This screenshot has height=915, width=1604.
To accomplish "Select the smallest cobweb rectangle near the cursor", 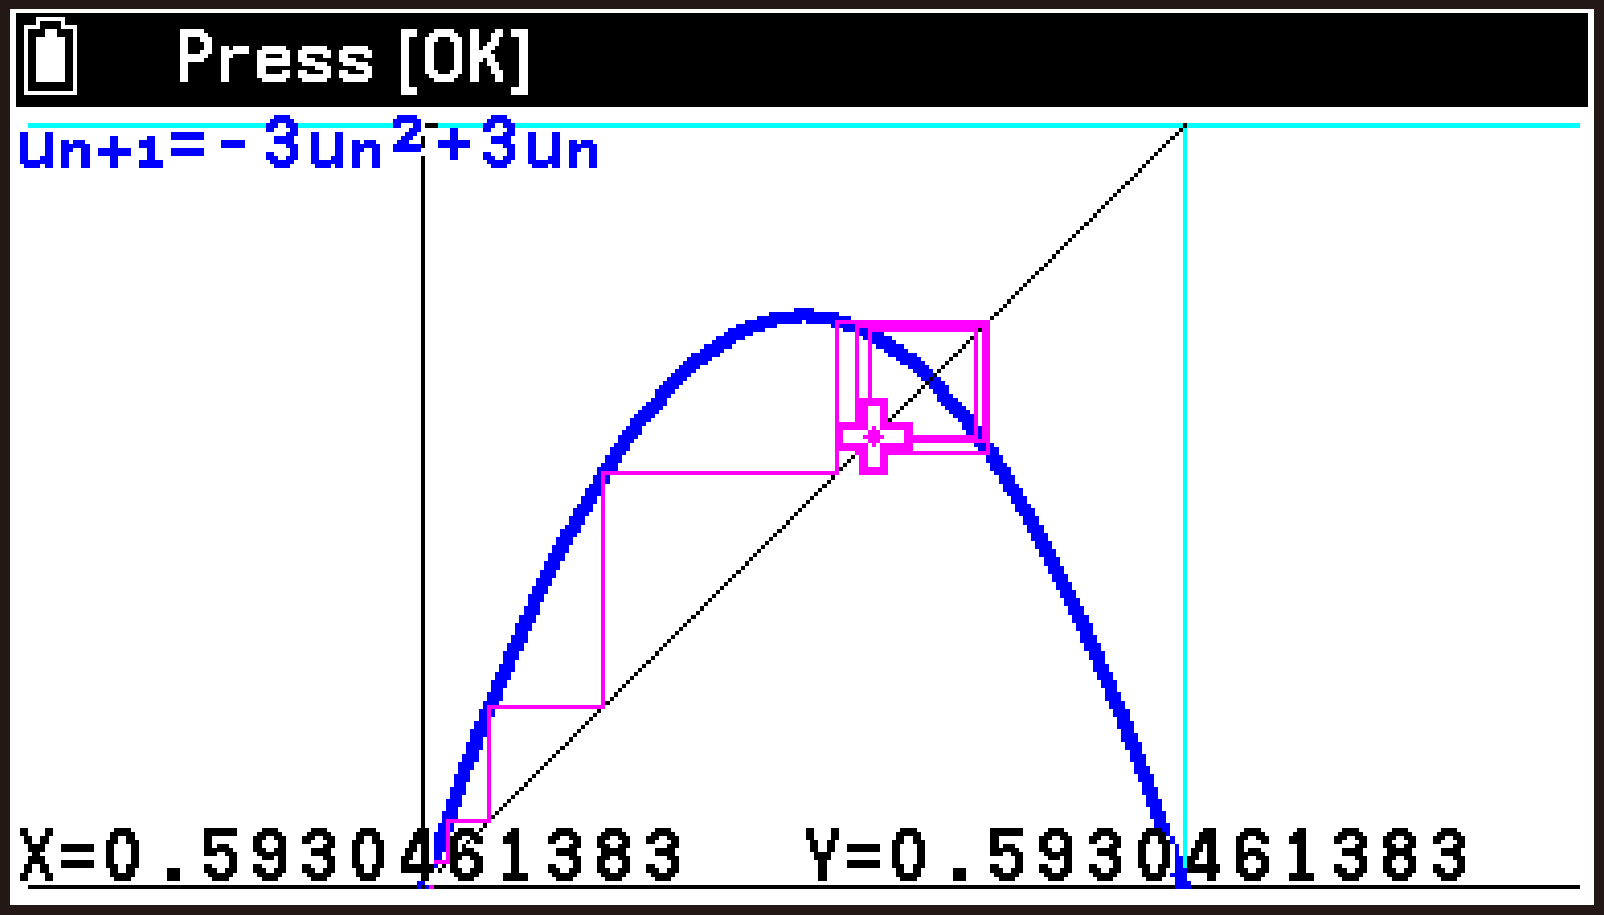I will pyautogui.click(x=870, y=370).
